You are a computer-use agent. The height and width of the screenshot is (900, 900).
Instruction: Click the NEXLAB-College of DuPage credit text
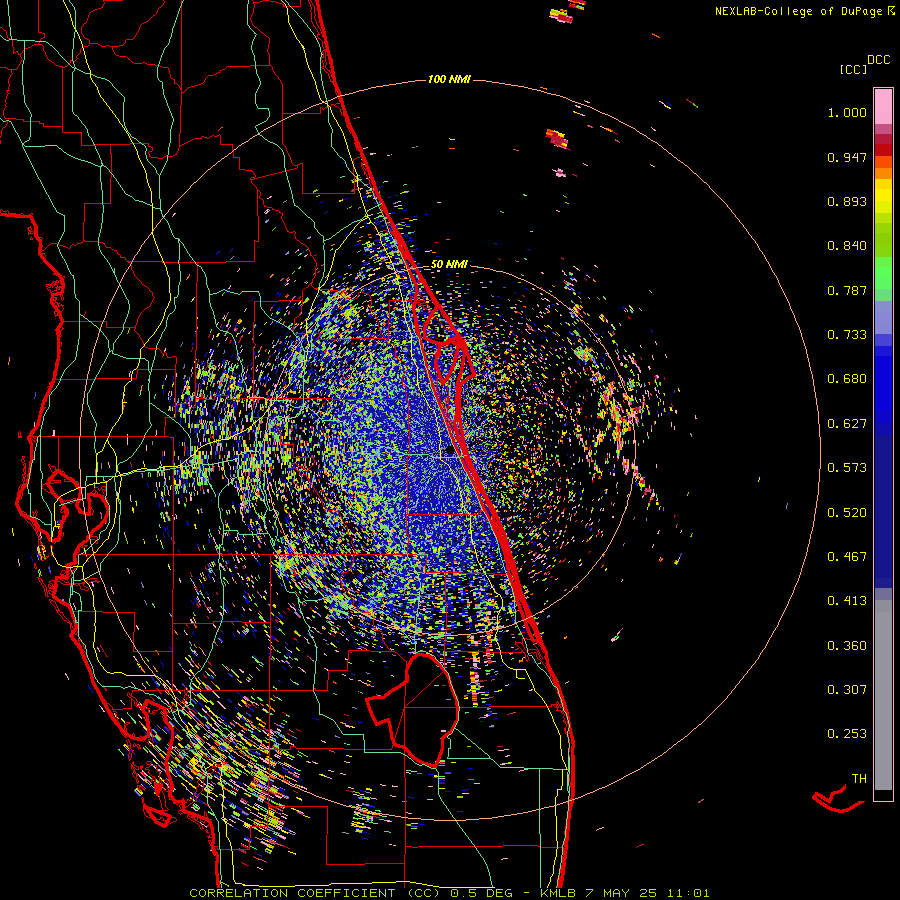point(801,11)
